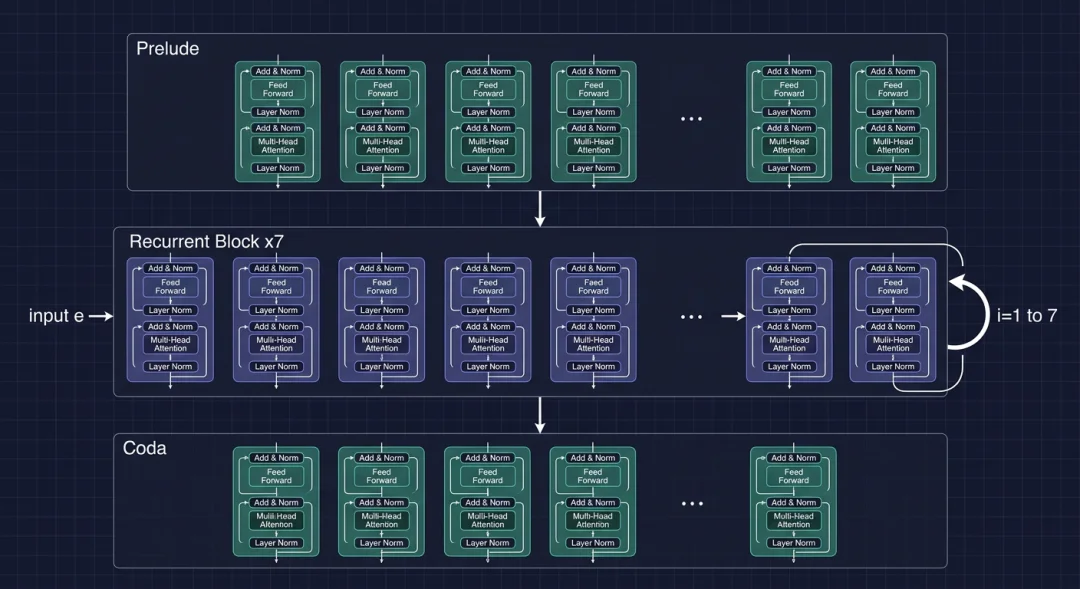
Task: Click the ellipsis dots in the Coda row
Action: click(x=691, y=503)
